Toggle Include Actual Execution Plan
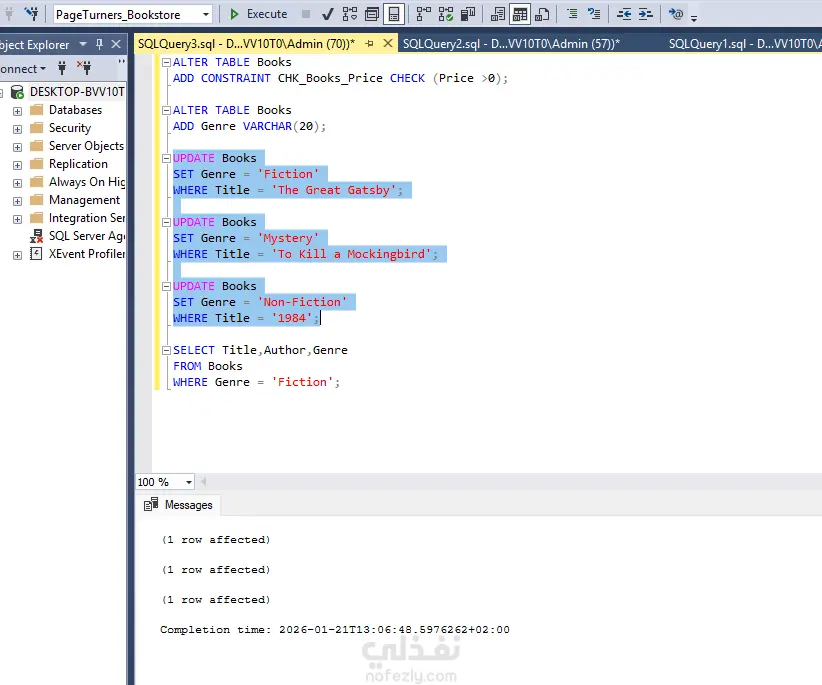Viewport: 822px width, 685px height. click(x=424, y=14)
